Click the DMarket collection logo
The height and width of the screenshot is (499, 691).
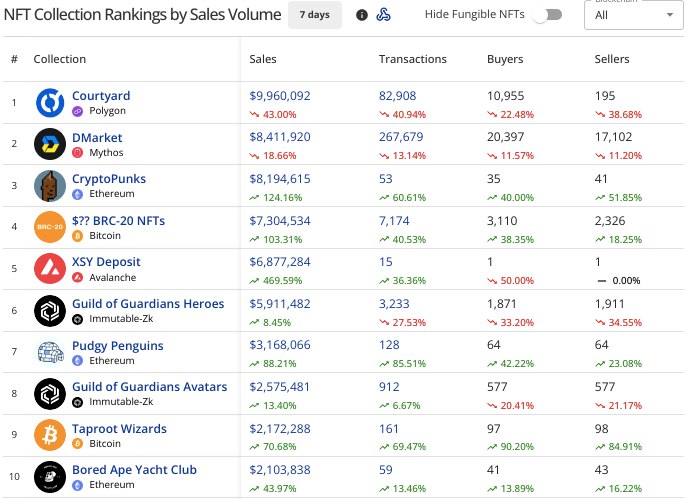pyautogui.click(x=50, y=144)
